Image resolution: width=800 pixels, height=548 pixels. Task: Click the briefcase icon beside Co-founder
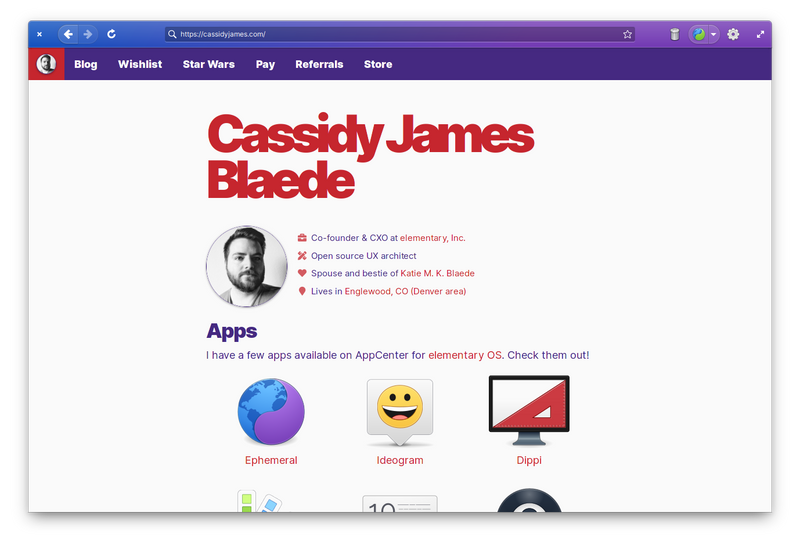(302, 238)
